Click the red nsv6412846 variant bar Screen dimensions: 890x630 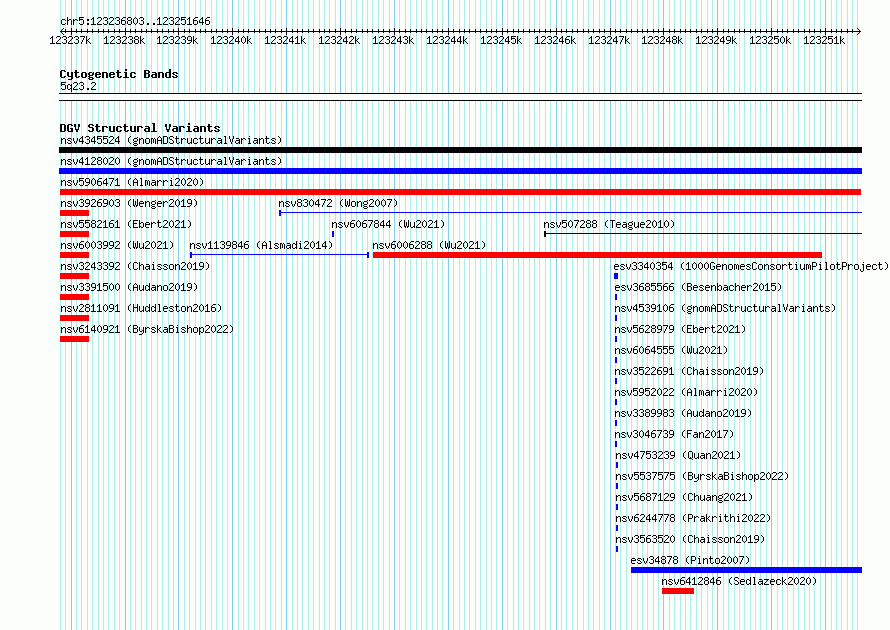pos(678,591)
